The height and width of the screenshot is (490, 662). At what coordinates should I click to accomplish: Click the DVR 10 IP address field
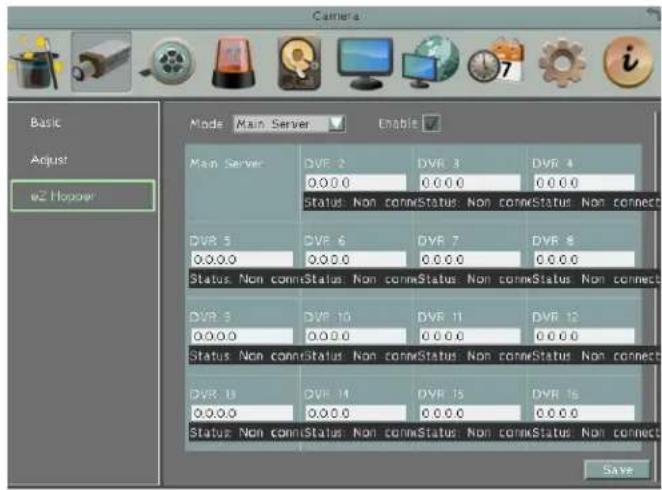click(x=355, y=336)
